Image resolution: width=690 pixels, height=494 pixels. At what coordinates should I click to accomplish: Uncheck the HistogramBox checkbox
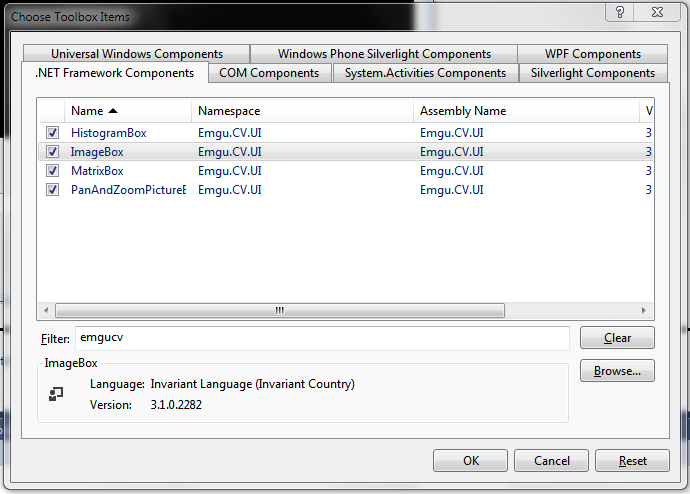click(x=52, y=132)
